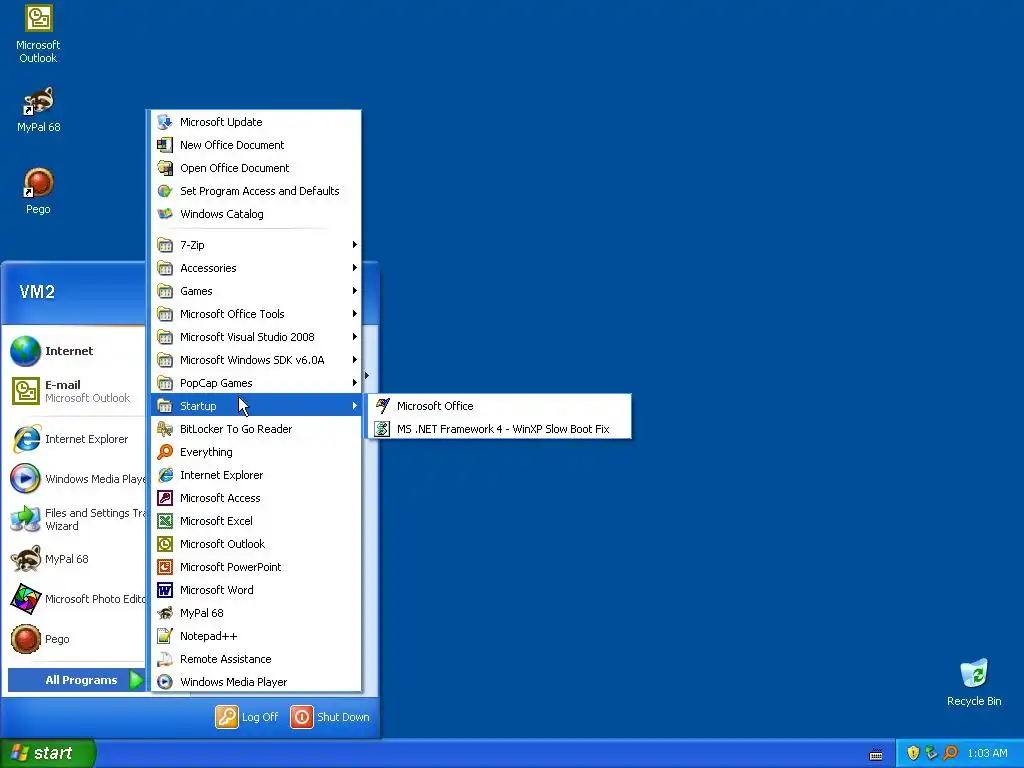Screen dimensions: 1024x768
Task: Expand Microsoft Windows SDK v6.0A folder
Action: [256, 360]
